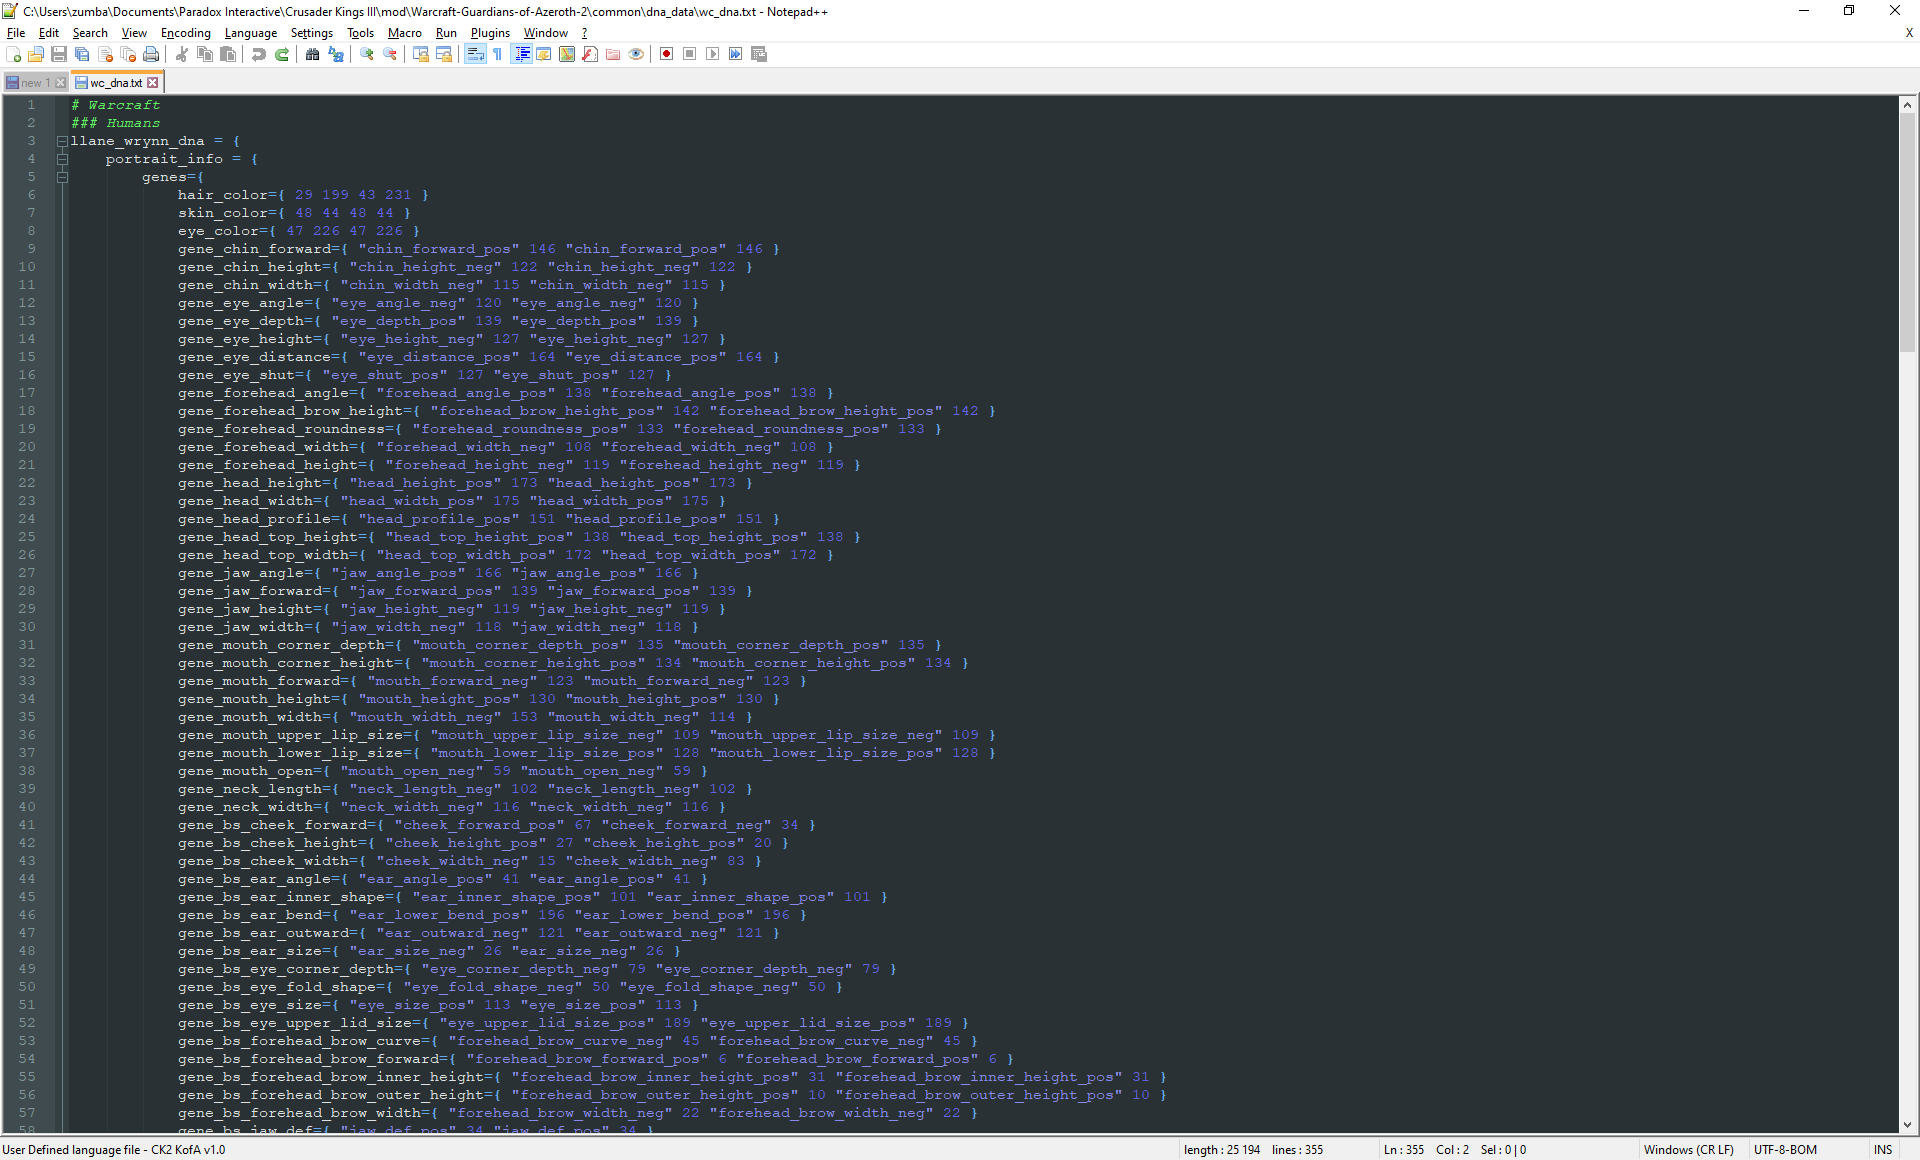Toggle the Indent Guide toolbar button
The width and height of the screenshot is (1920, 1160).
point(521,54)
